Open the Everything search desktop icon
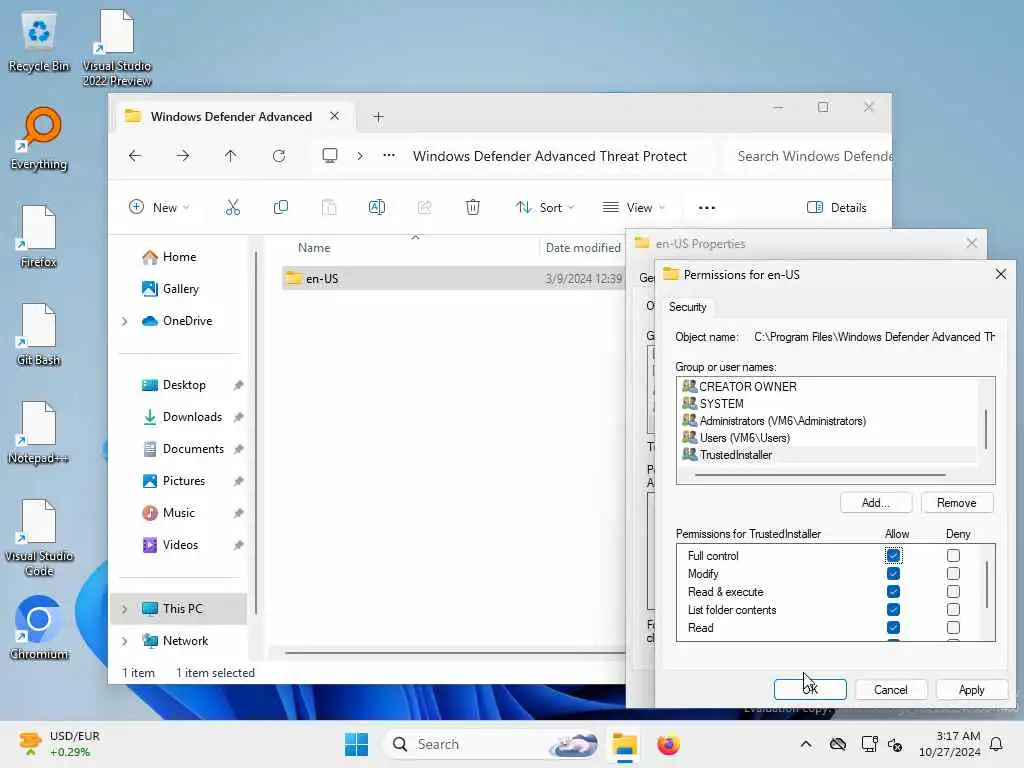1024x768 pixels. (x=39, y=139)
